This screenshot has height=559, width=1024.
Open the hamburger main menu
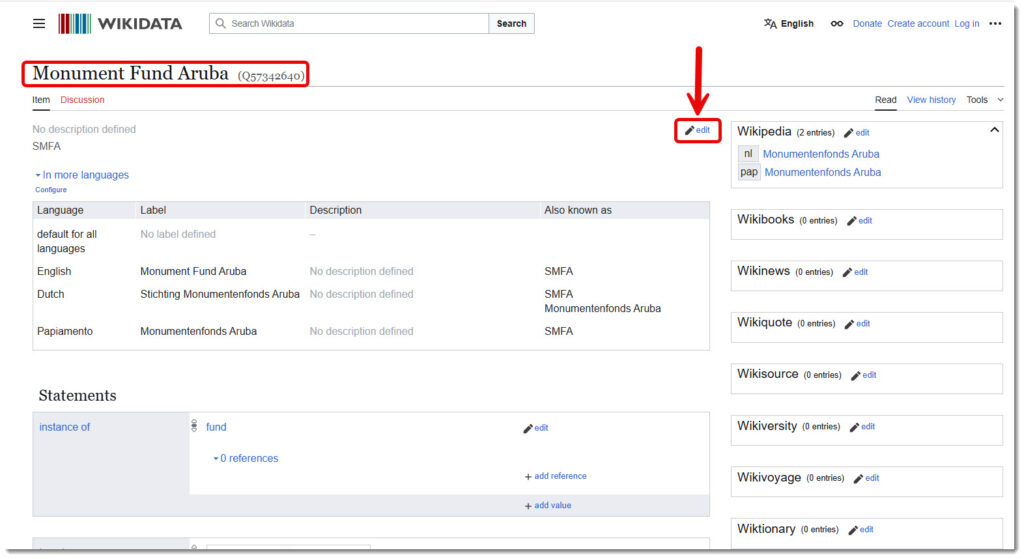39,23
